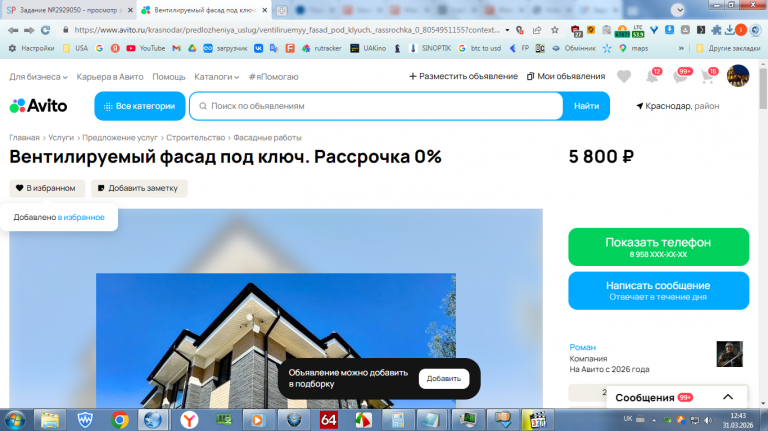Switch to the Задание №2929050 tab
This screenshot has height=431, width=768.
coord(69,10)
